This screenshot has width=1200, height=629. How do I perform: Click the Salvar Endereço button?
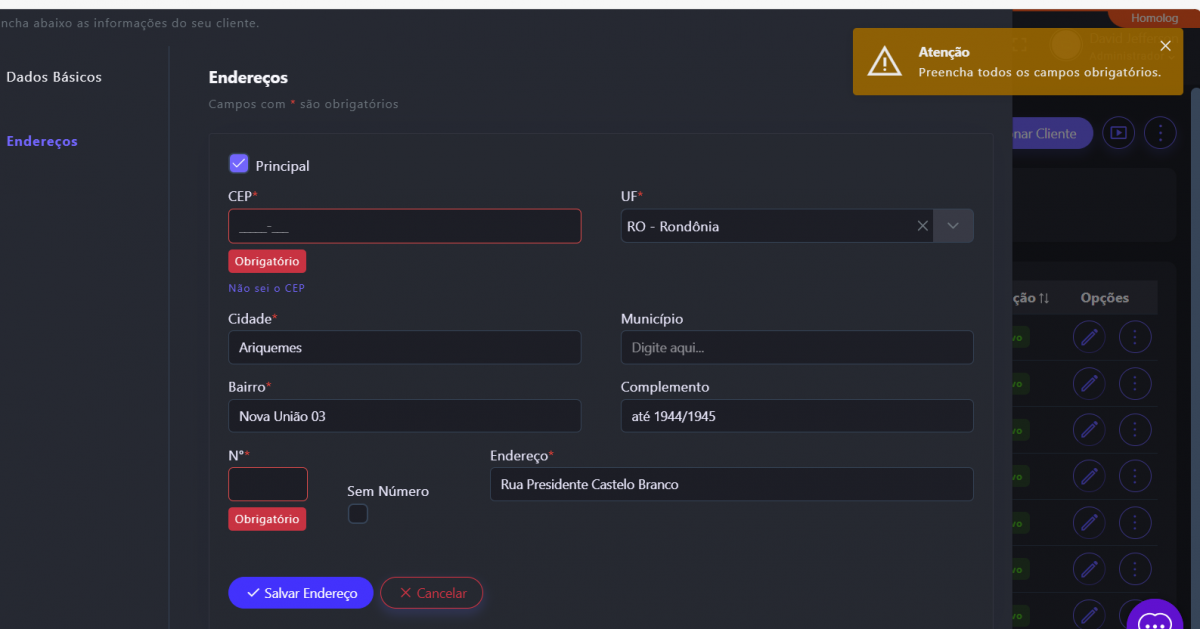(300, 593)
